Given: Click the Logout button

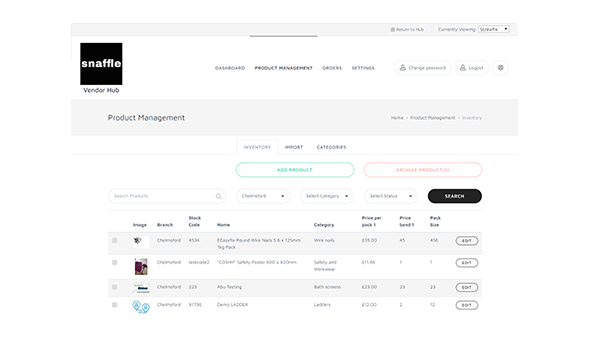Looking at the screenshot, I should coord(471,68).
